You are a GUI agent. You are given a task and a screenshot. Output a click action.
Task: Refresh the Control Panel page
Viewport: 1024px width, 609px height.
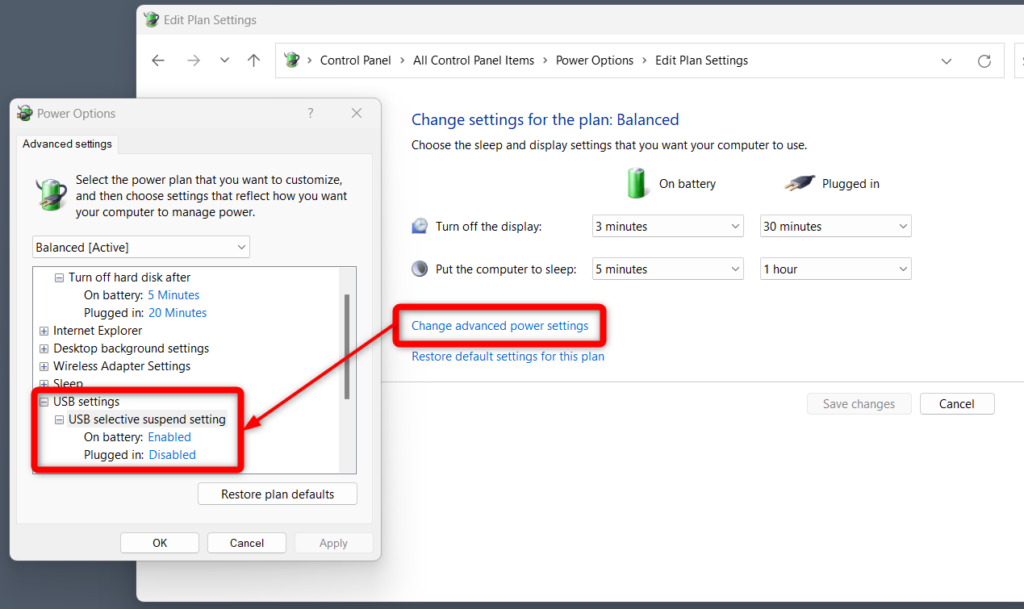pyautogui.click(x=983, y=60)
